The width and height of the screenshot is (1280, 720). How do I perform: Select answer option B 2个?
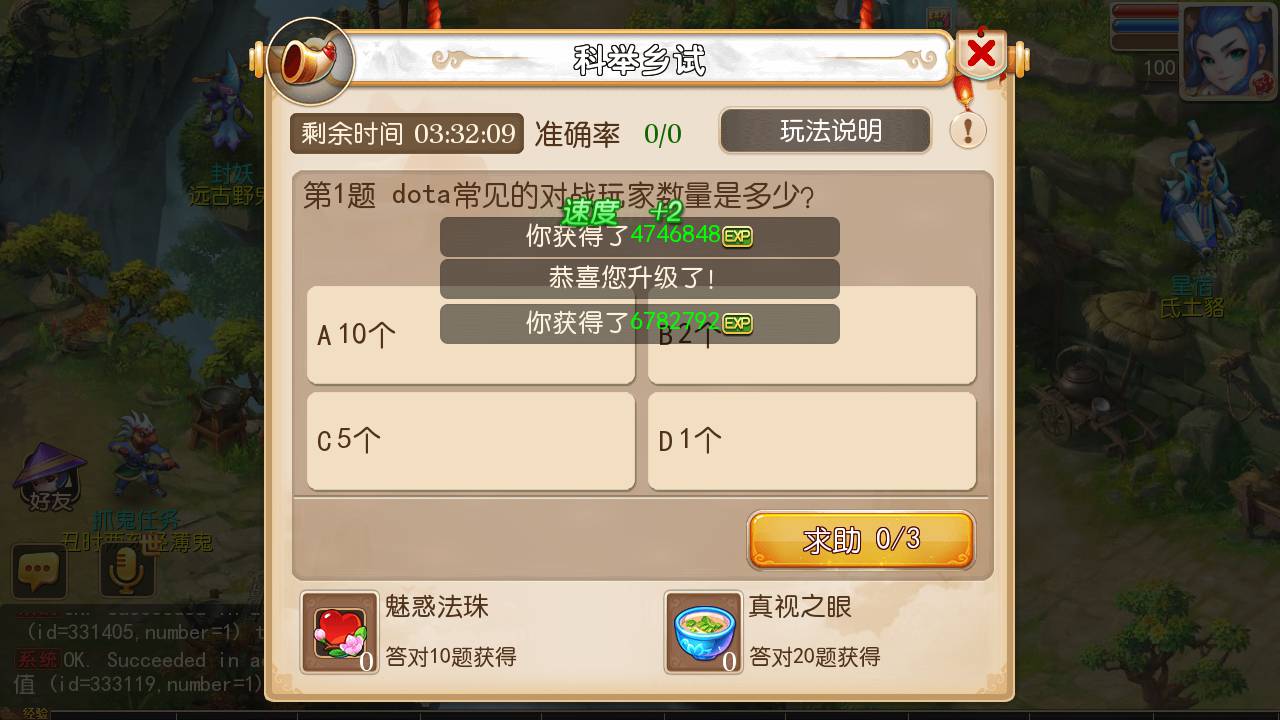point(812,335)
